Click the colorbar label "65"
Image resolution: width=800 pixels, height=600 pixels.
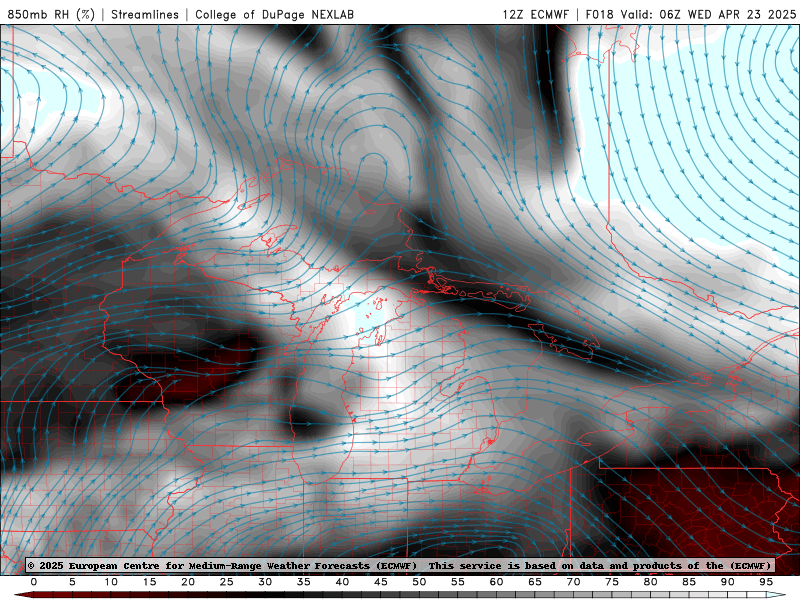535,582
